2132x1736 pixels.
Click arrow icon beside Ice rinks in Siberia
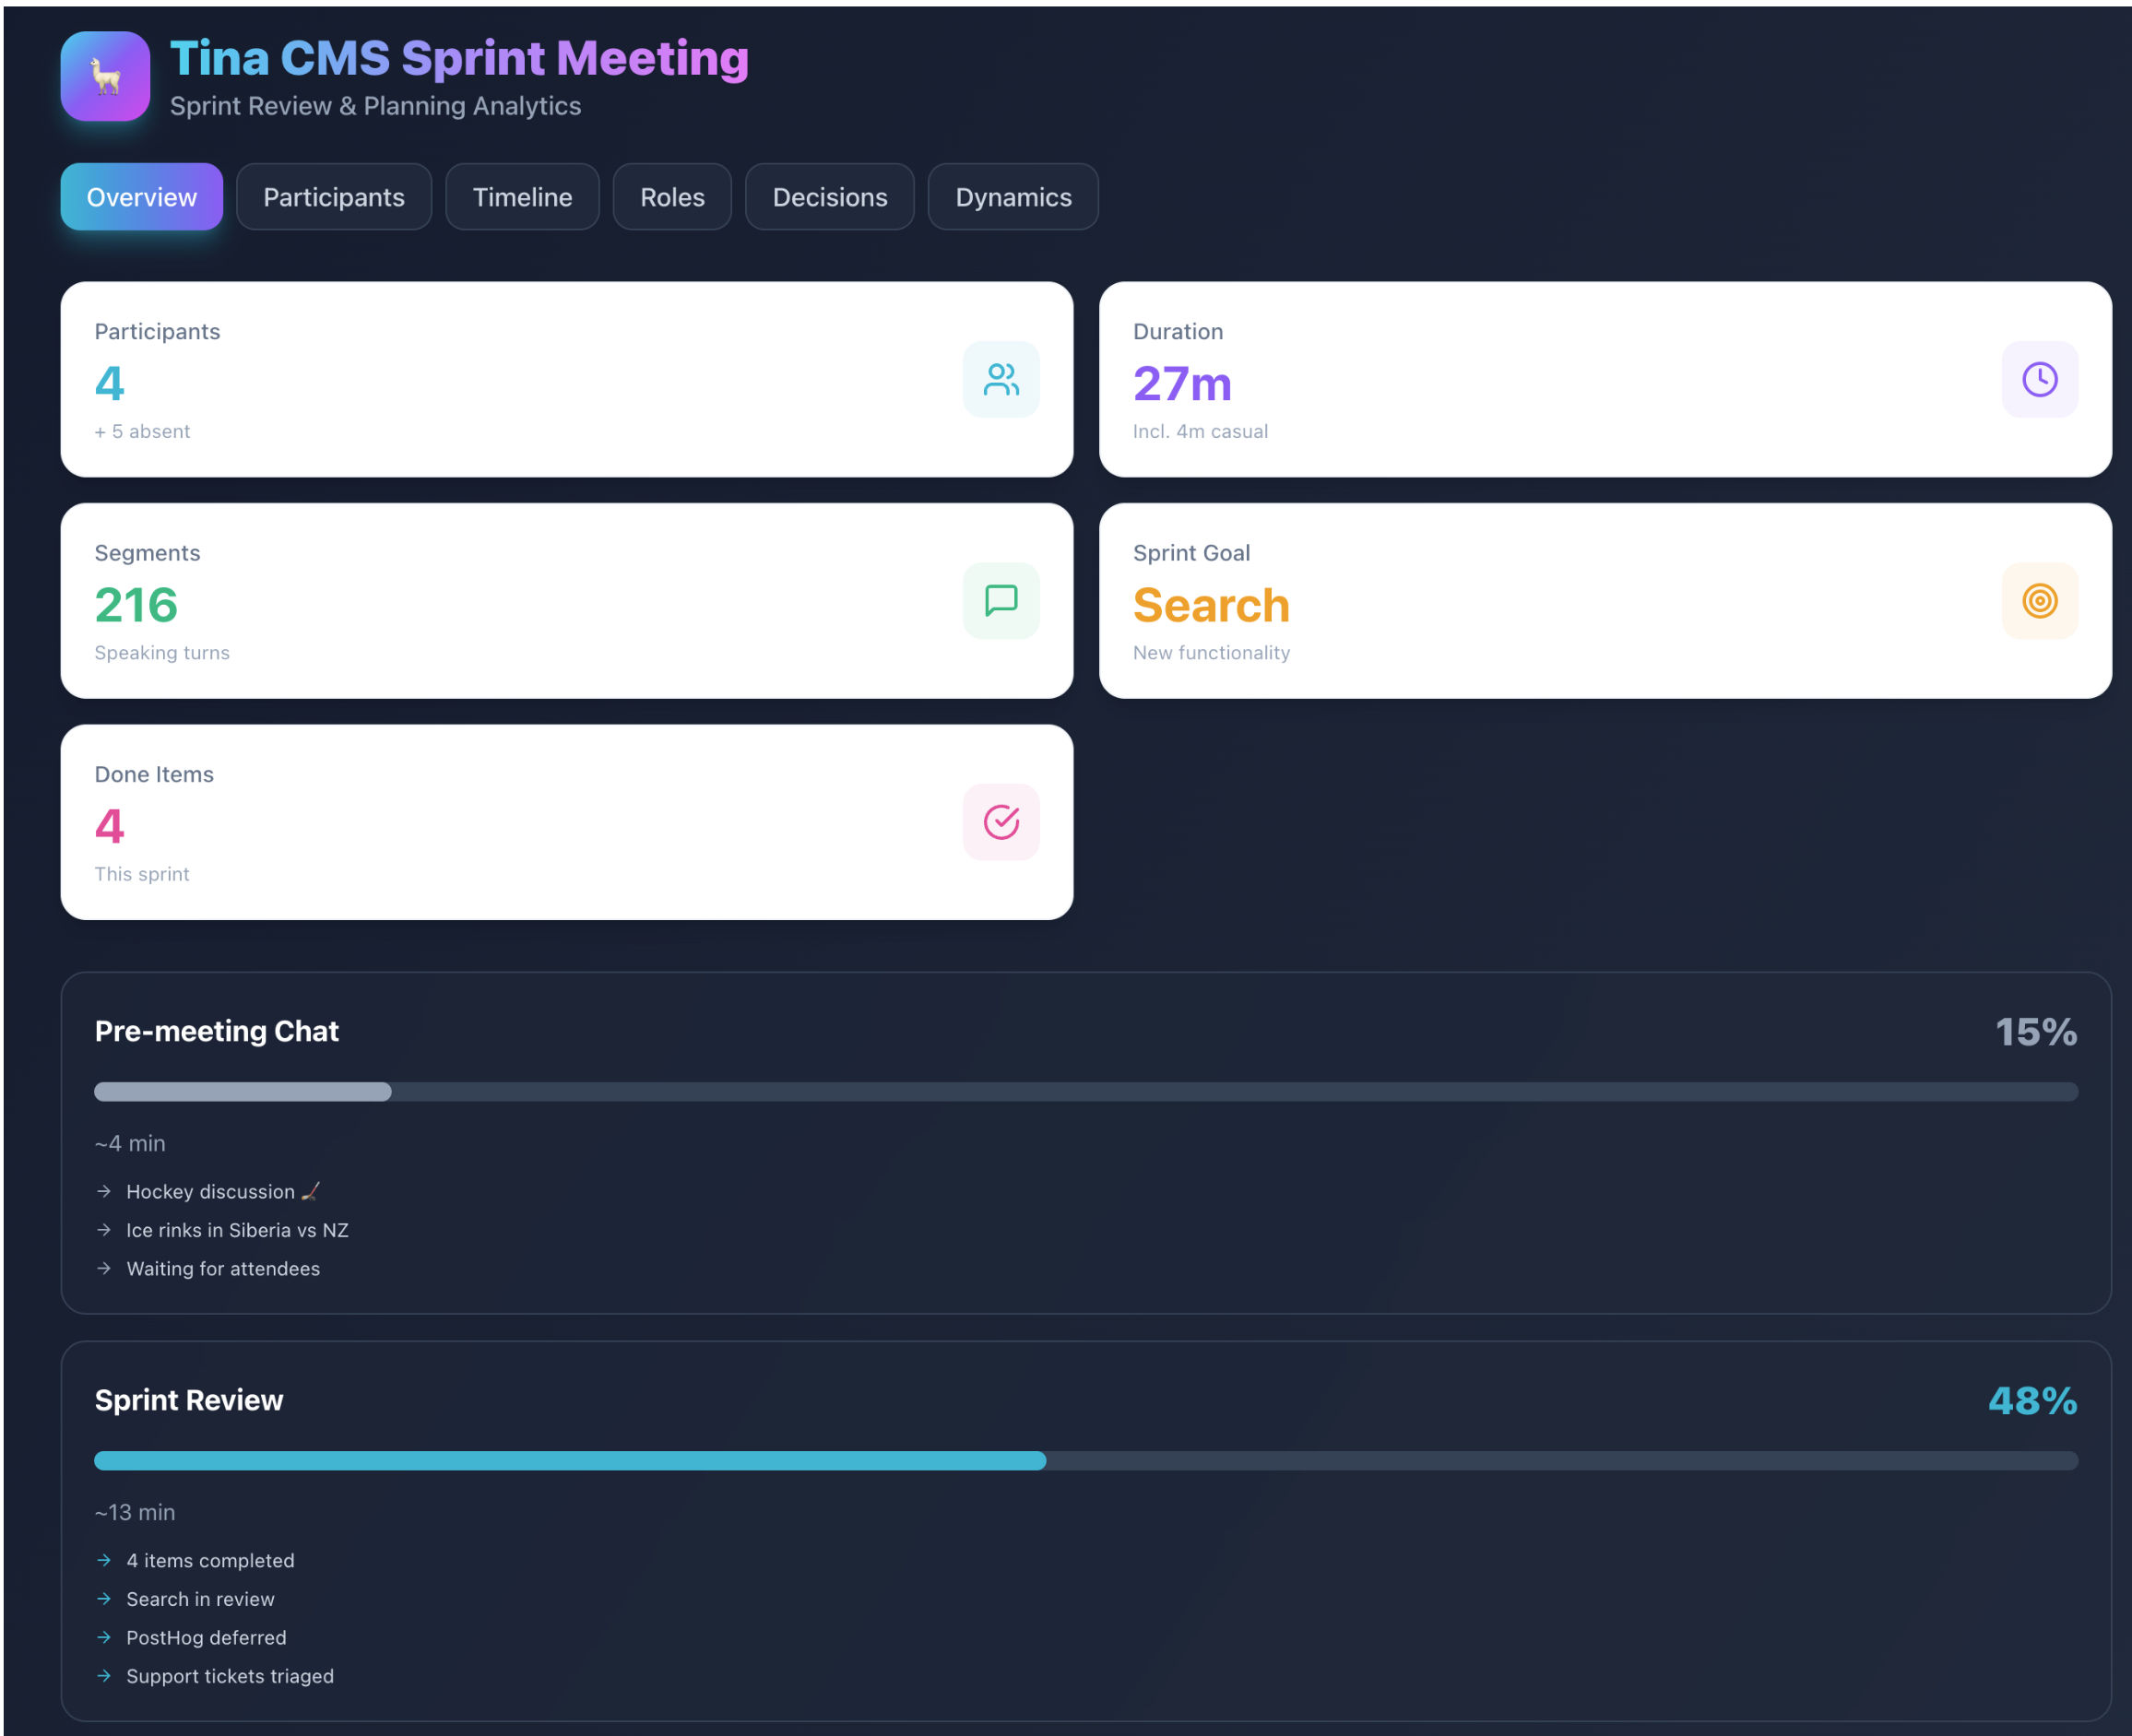point(104,1230)
